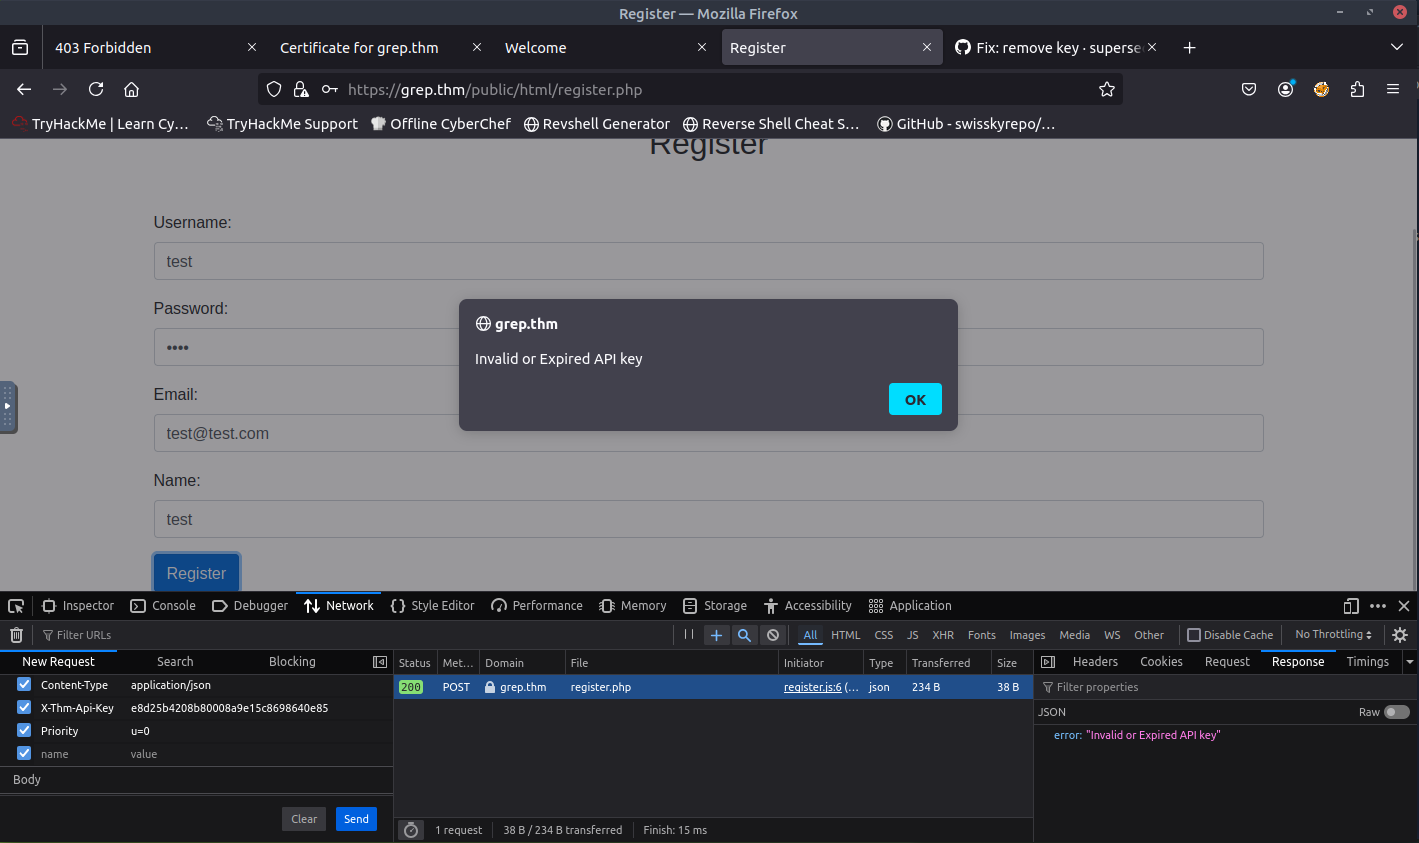Clear network log with trash icon
The height and width of the screenshot is (843, 1419).
pos(16,635)
